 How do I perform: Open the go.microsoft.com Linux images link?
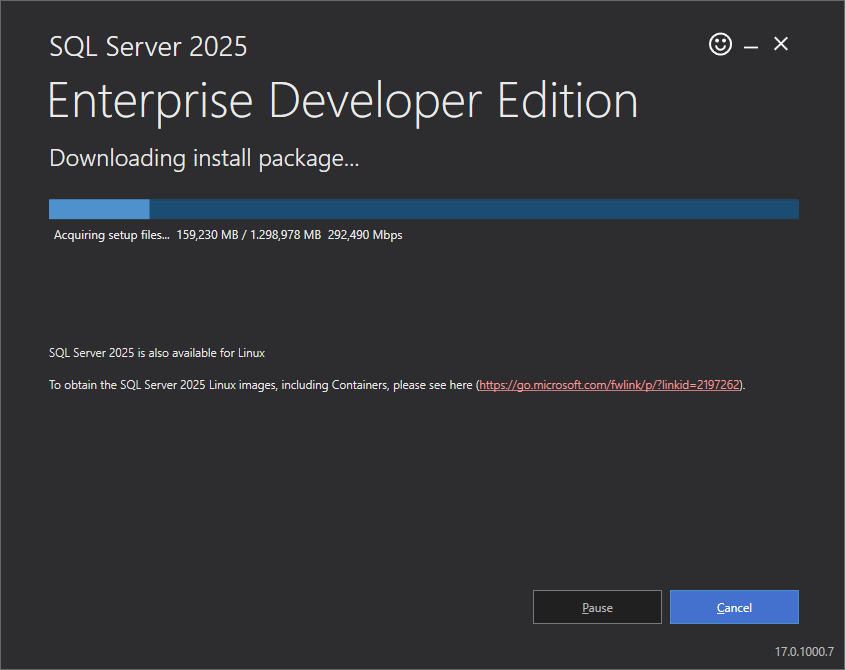pos(609,385)
